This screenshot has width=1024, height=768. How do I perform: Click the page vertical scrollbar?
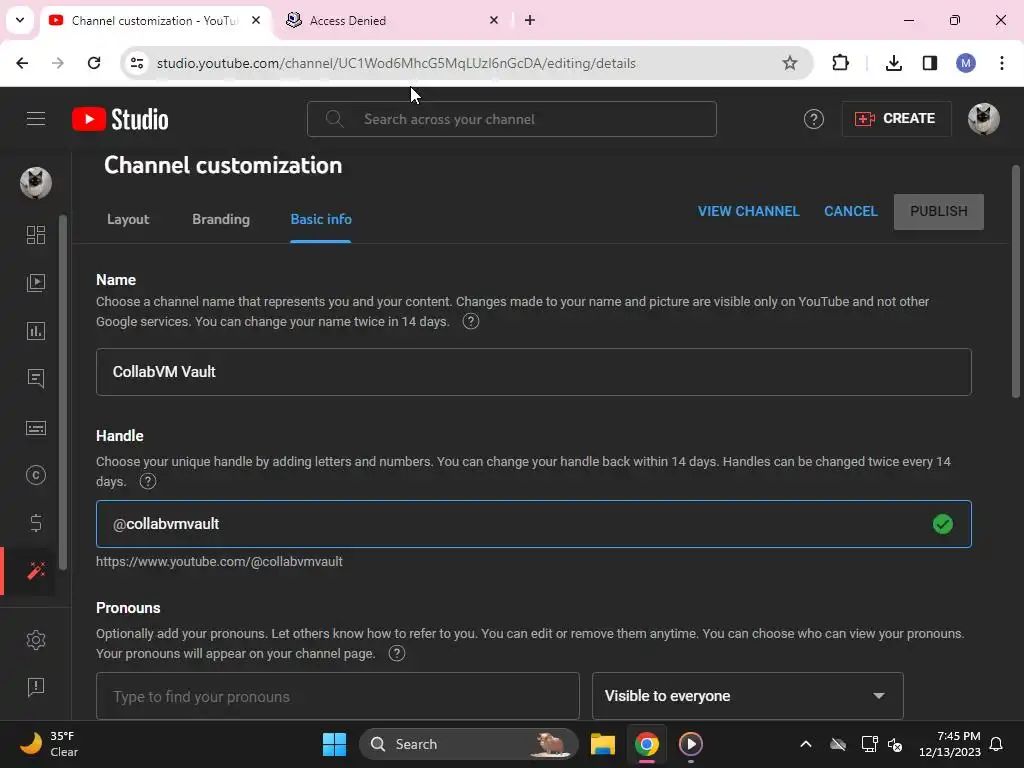click(x=1016, y=281)
